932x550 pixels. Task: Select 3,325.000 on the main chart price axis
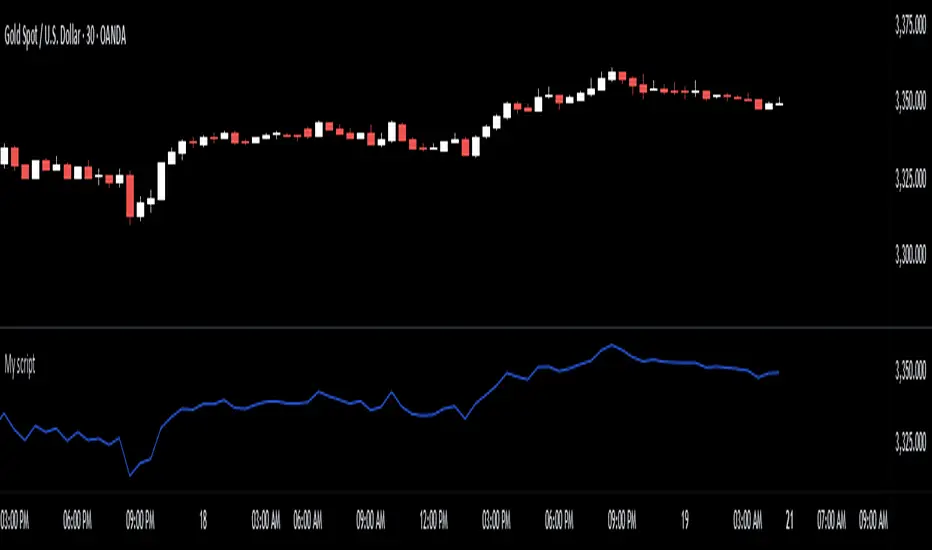pos(910,178)
